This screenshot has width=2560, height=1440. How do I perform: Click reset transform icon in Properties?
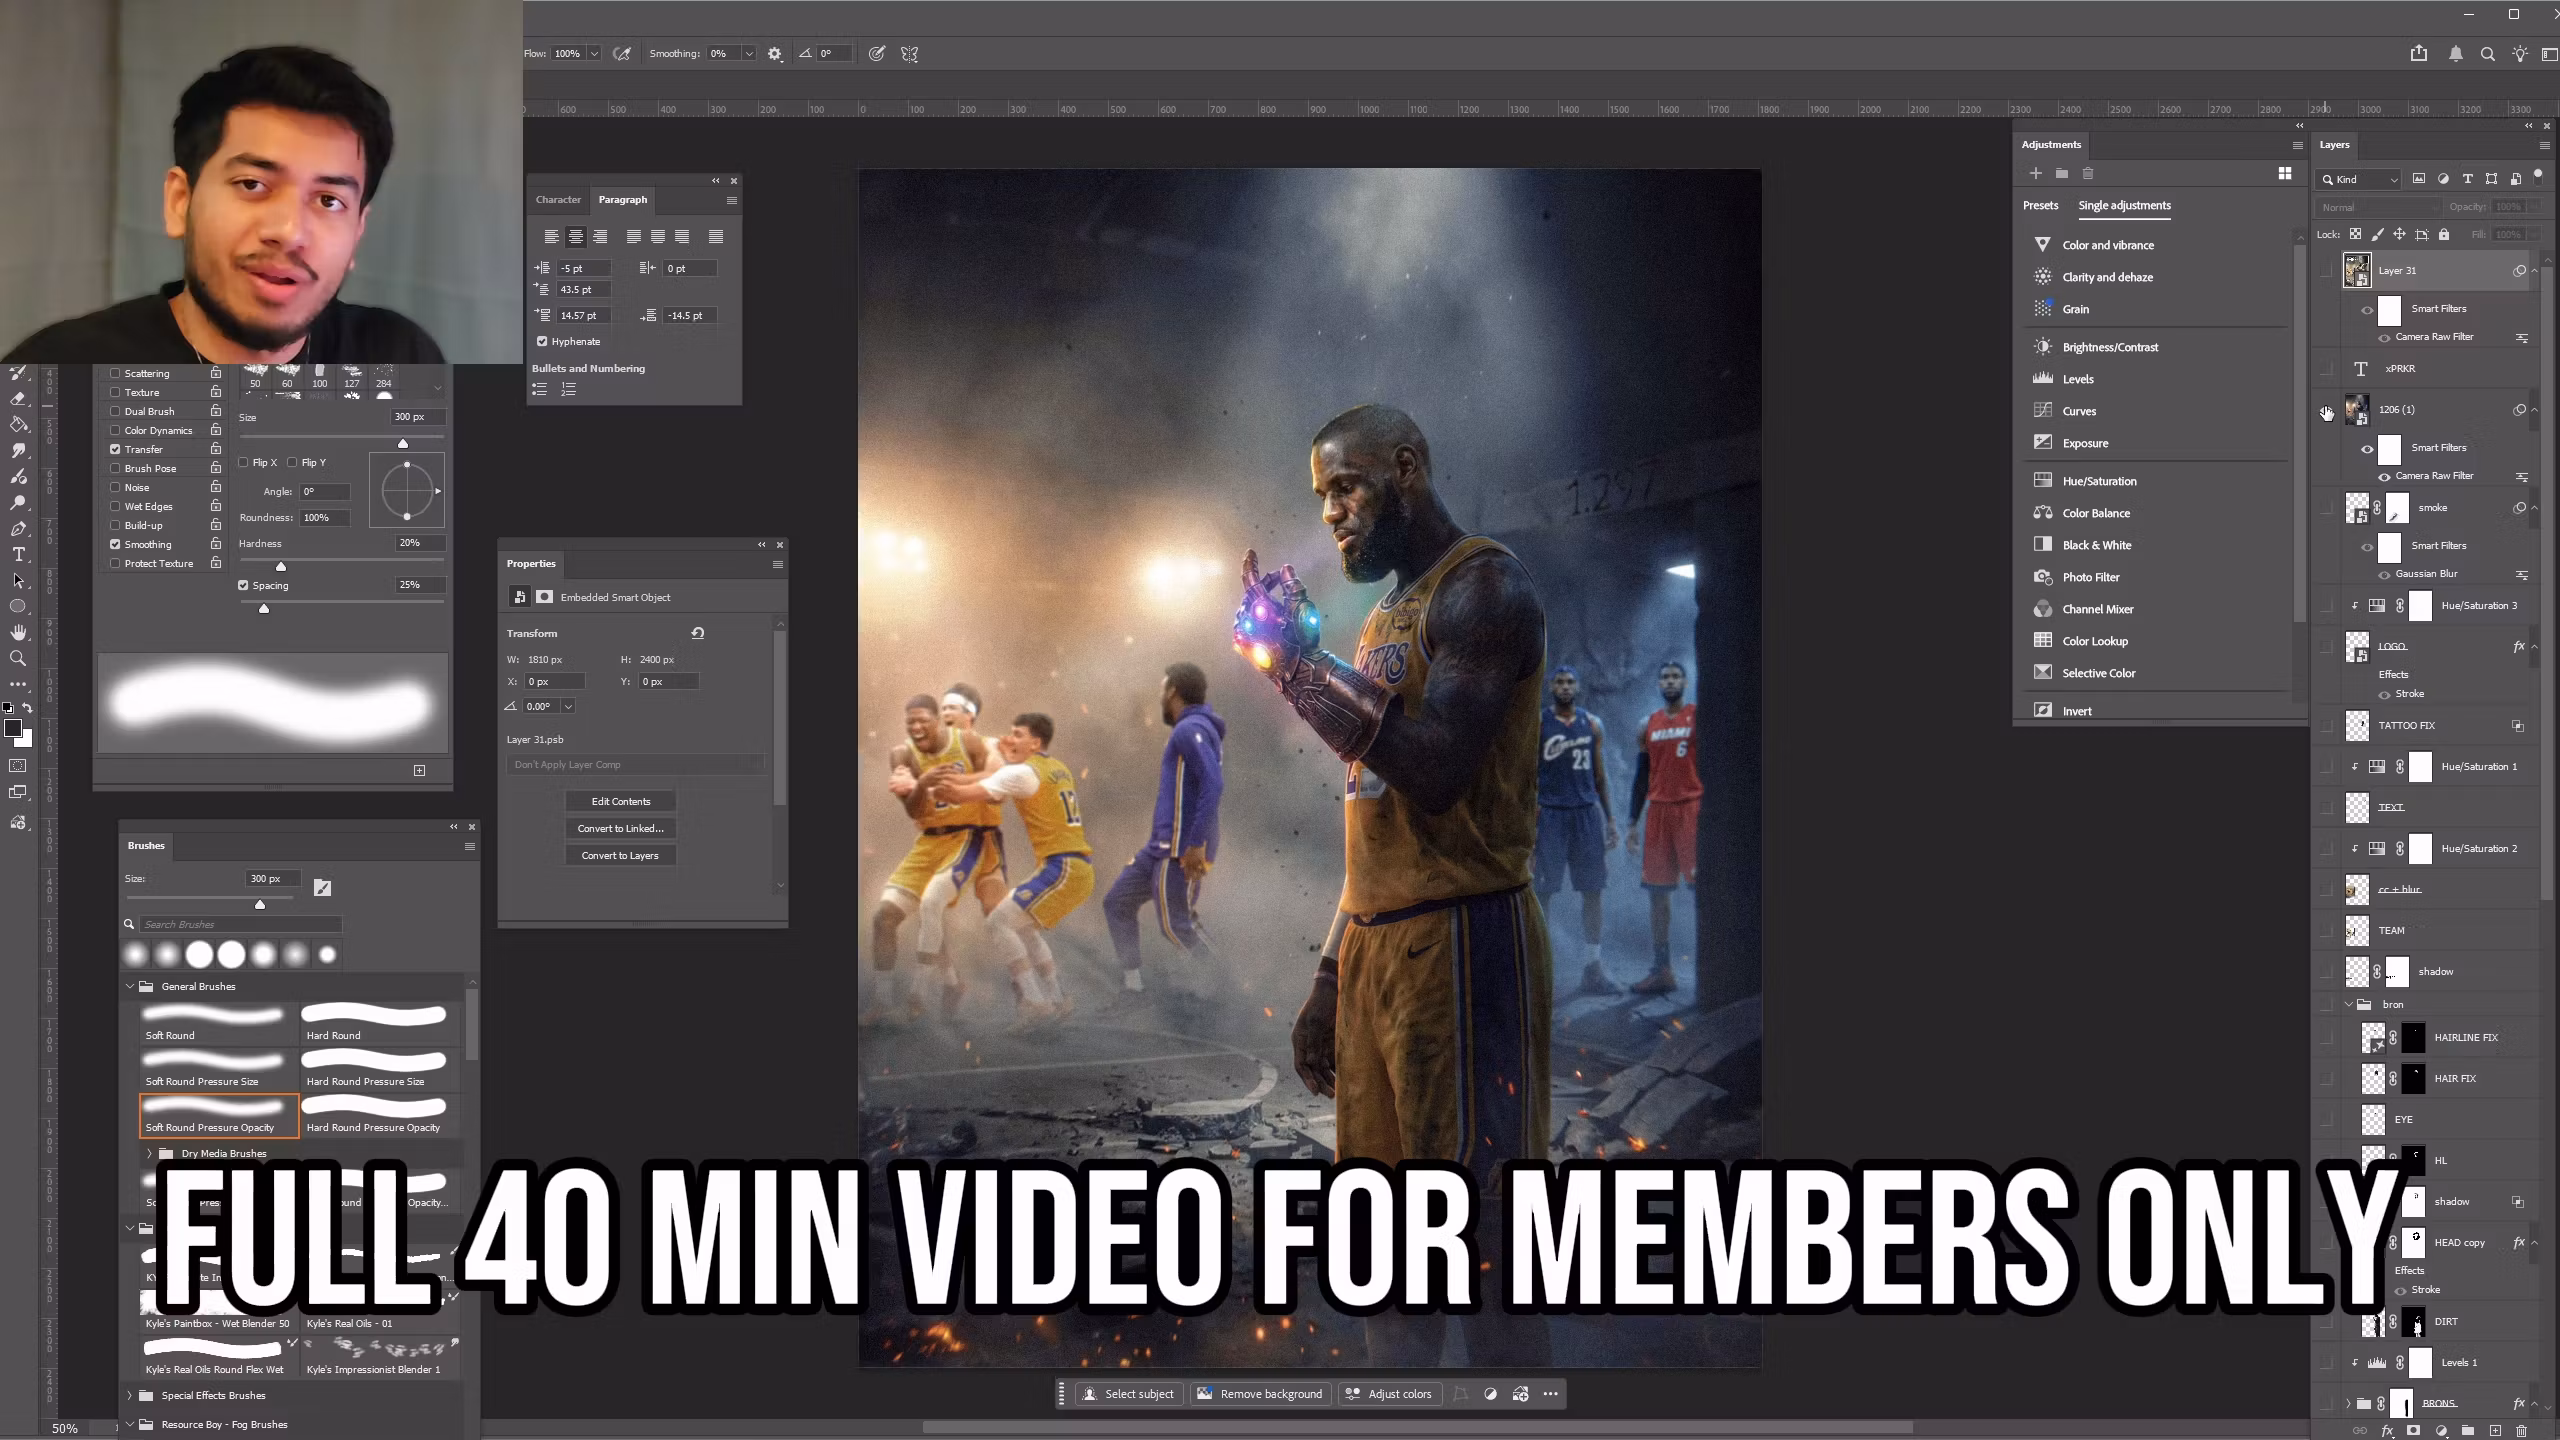point(698,633)
